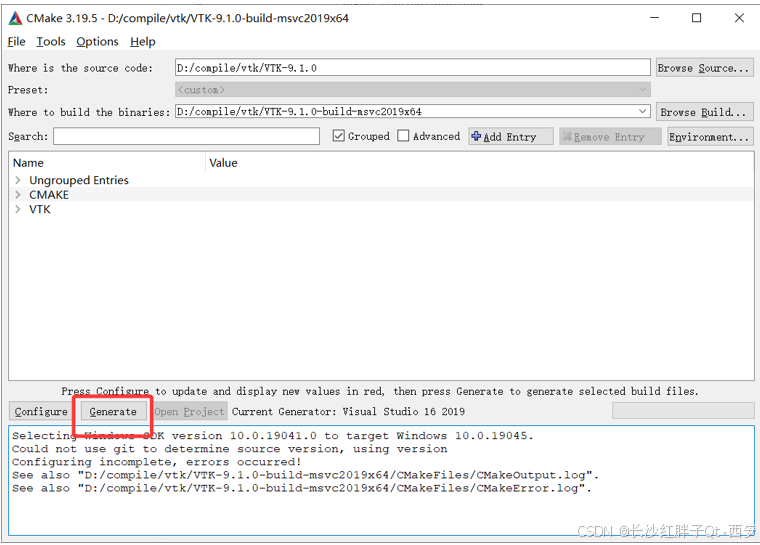Open the Help menu

[142, 42]
